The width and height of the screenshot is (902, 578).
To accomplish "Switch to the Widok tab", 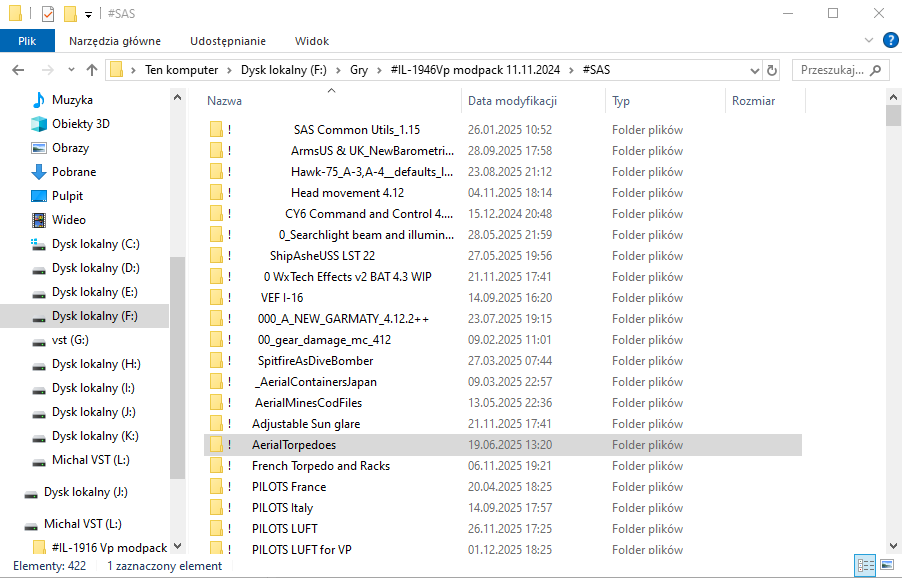I will [x=312, y=41].
